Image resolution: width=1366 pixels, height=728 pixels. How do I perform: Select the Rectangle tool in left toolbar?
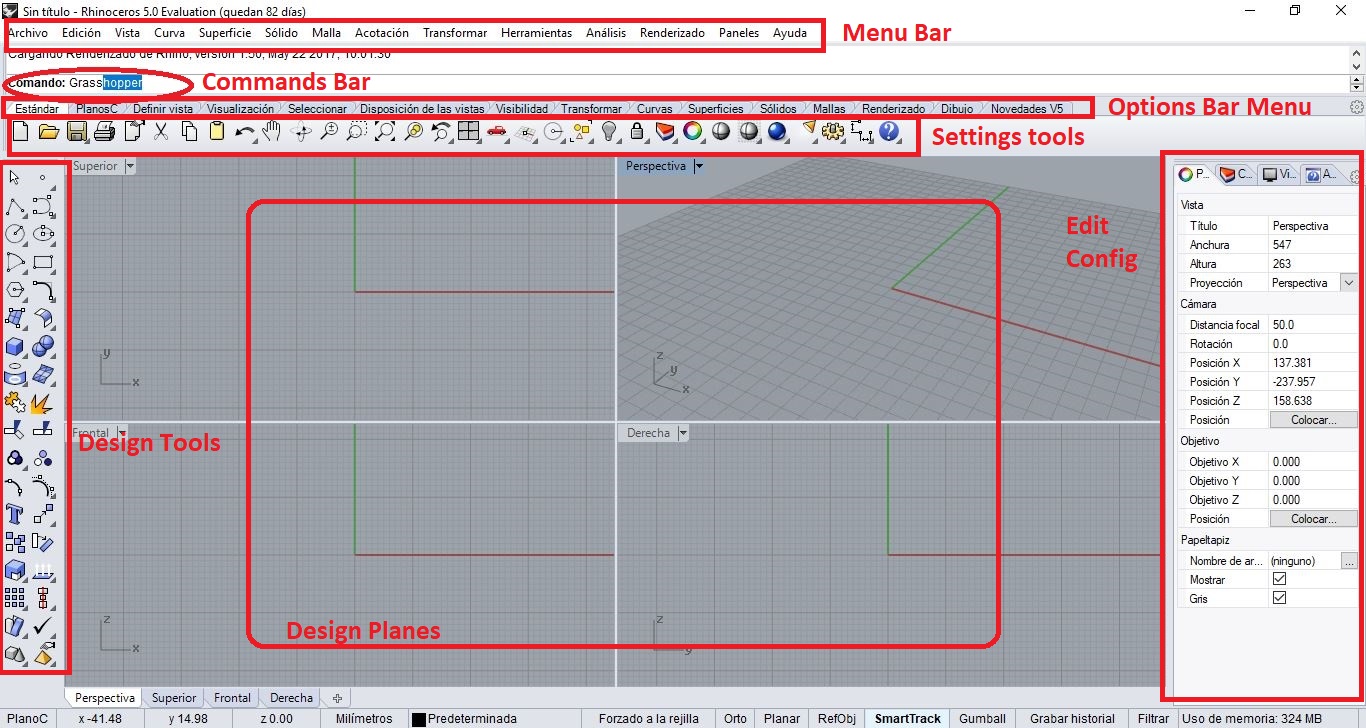[x=43, y=262]
